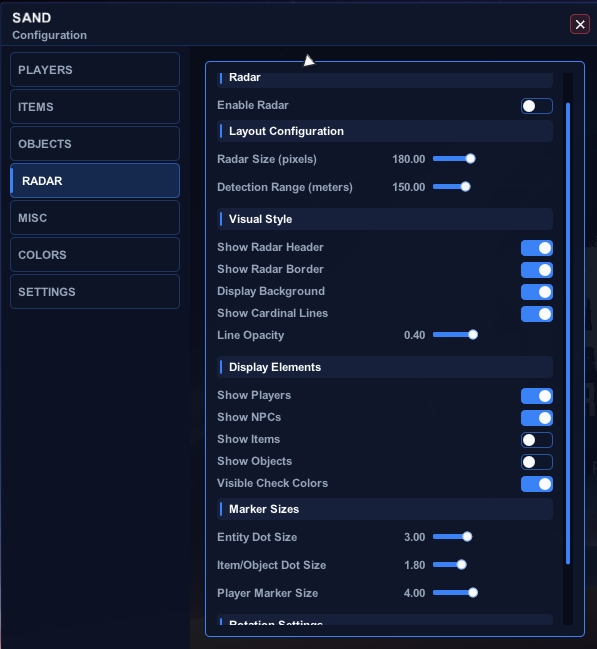This screenshot has height=649, width=597.
Task: Switch to the ITEMS tab
Action: click(x=95, y=107)
